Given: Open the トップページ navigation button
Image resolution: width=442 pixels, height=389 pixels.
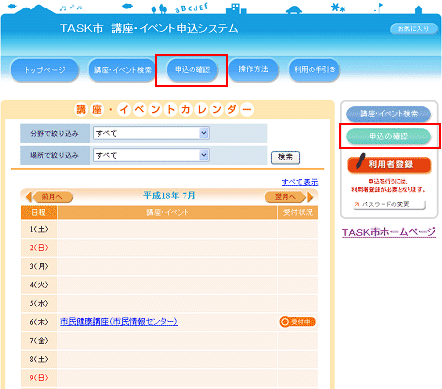Looking at the screenshot, I should click(x=45, y=70).
